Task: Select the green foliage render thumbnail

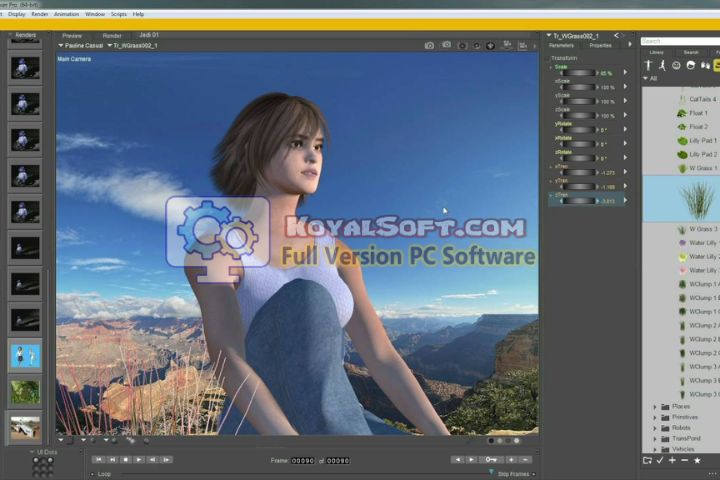Action: (x=25, y=392)
